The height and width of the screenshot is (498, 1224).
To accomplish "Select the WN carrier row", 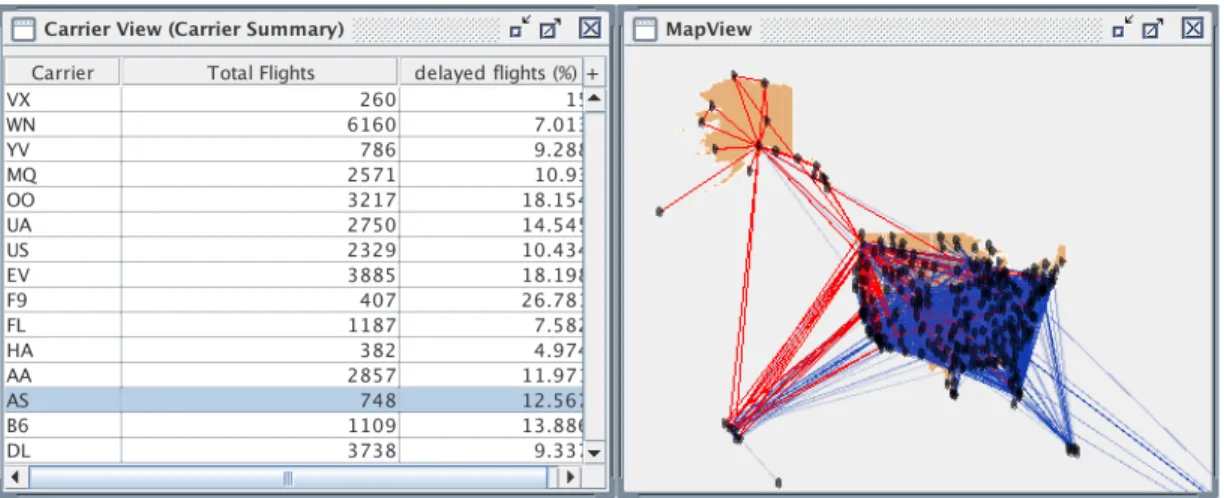I will pos(294,124).
